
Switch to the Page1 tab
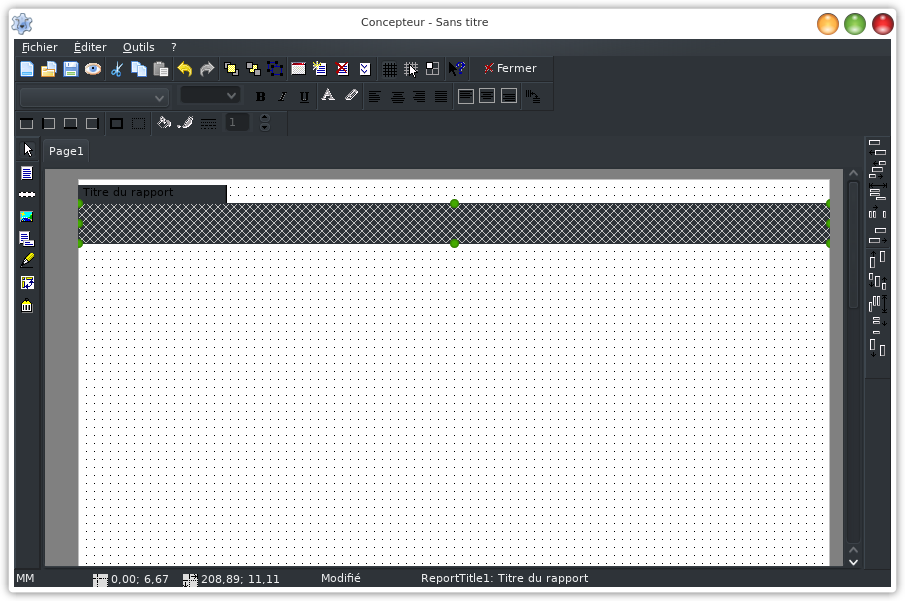66,151
